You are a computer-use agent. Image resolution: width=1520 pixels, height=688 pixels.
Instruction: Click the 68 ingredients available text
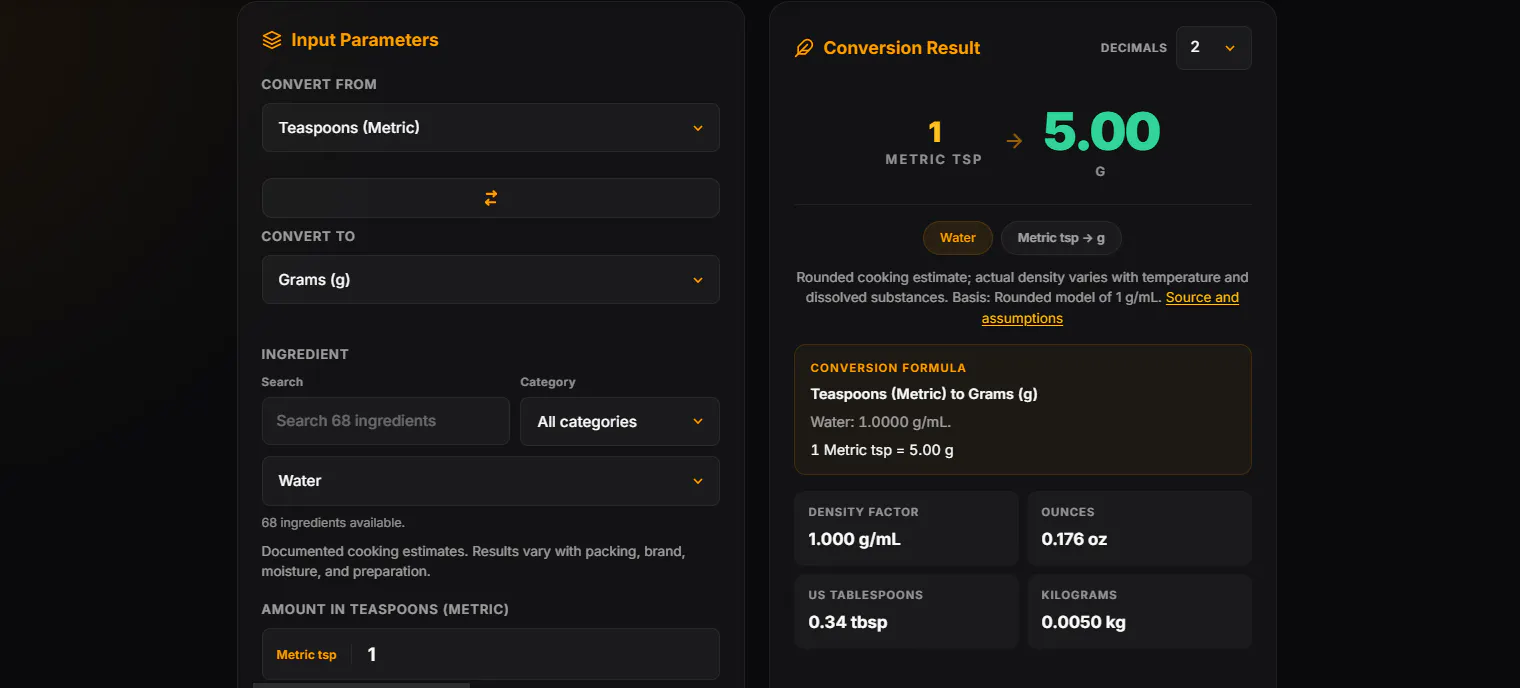point(333,523)
